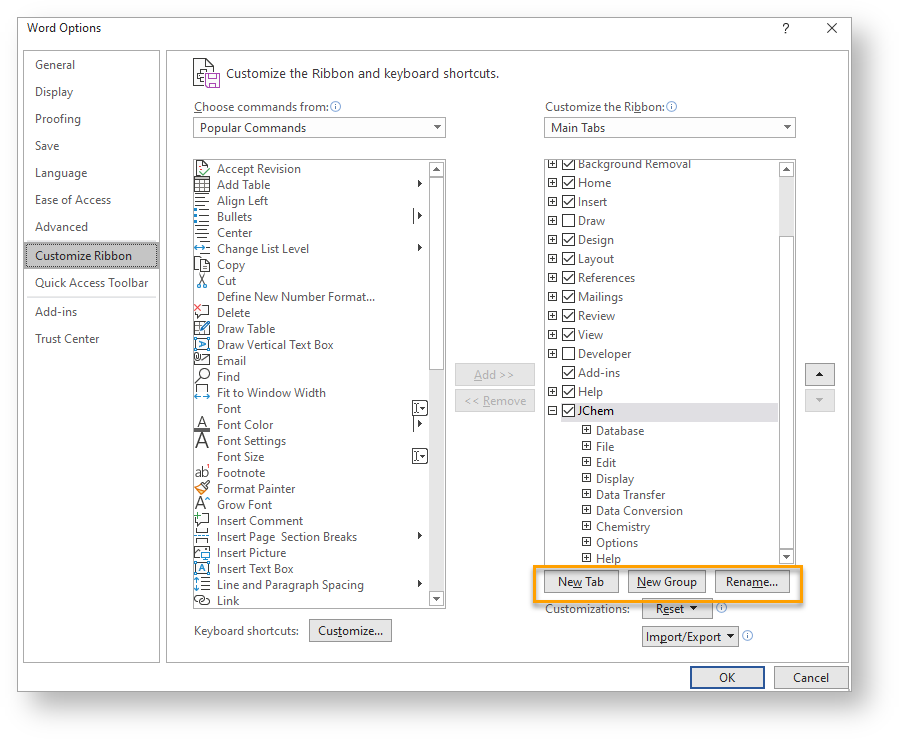
Task: Uncheck the JChem tab checkbox
Action: (x=568, y=410)
